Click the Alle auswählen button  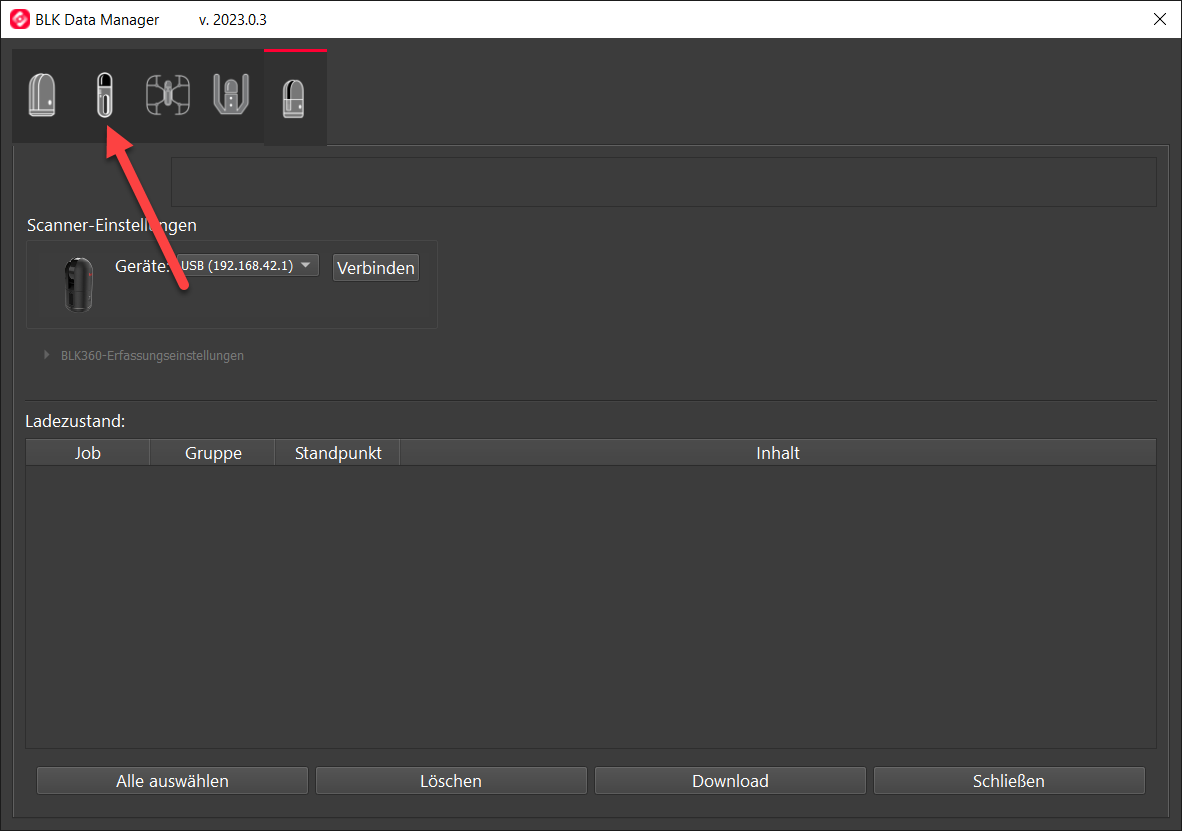point(172,780)
